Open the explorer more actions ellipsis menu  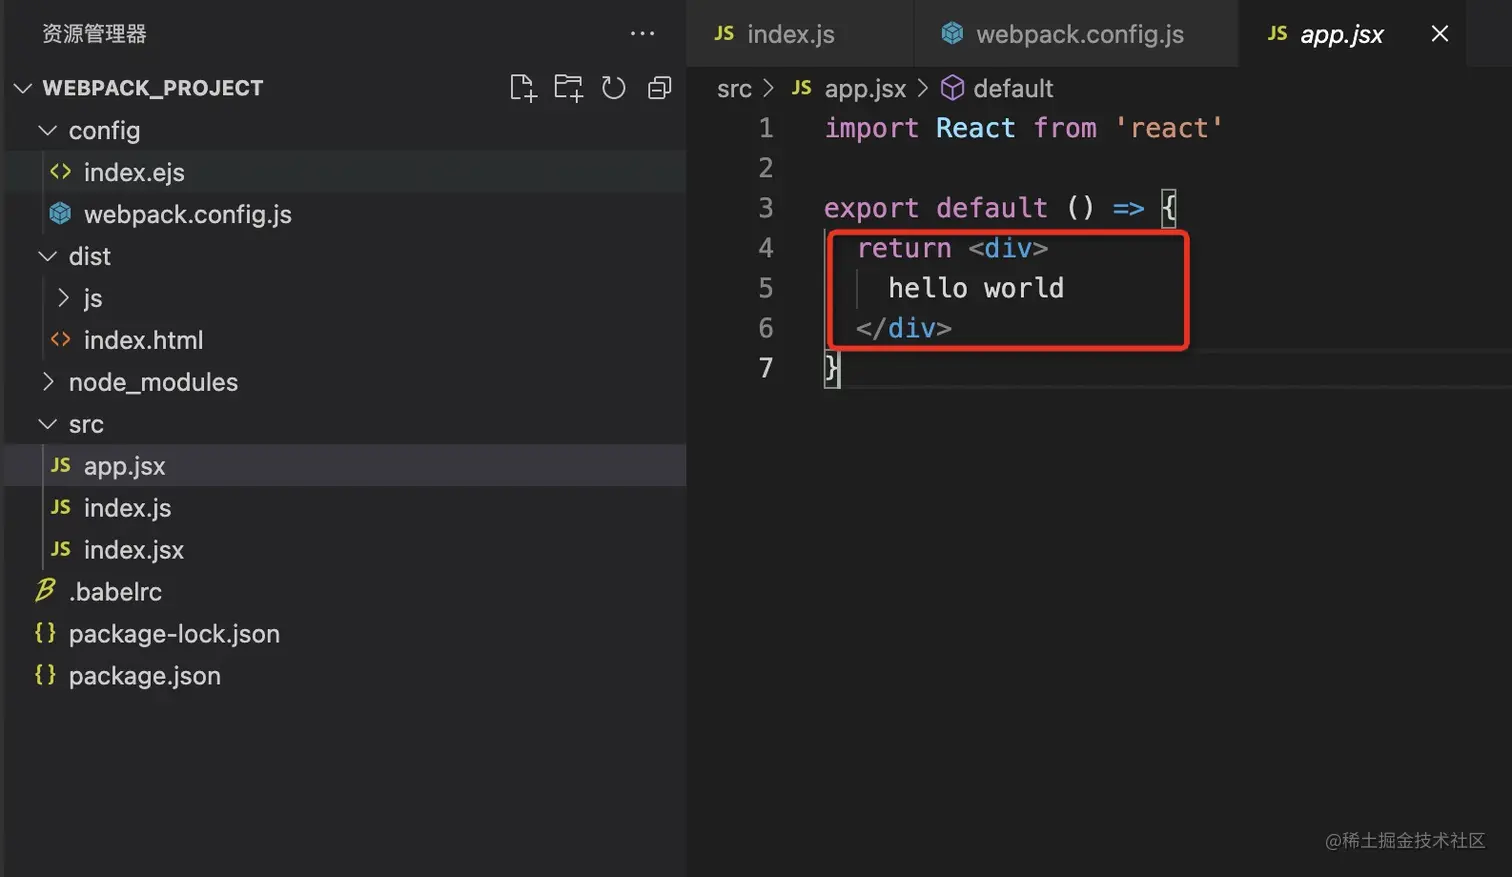tap(642, 34)
